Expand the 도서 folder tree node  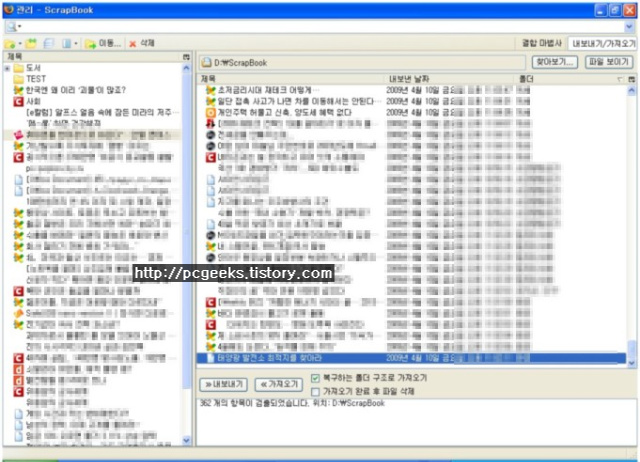(7, 68)
